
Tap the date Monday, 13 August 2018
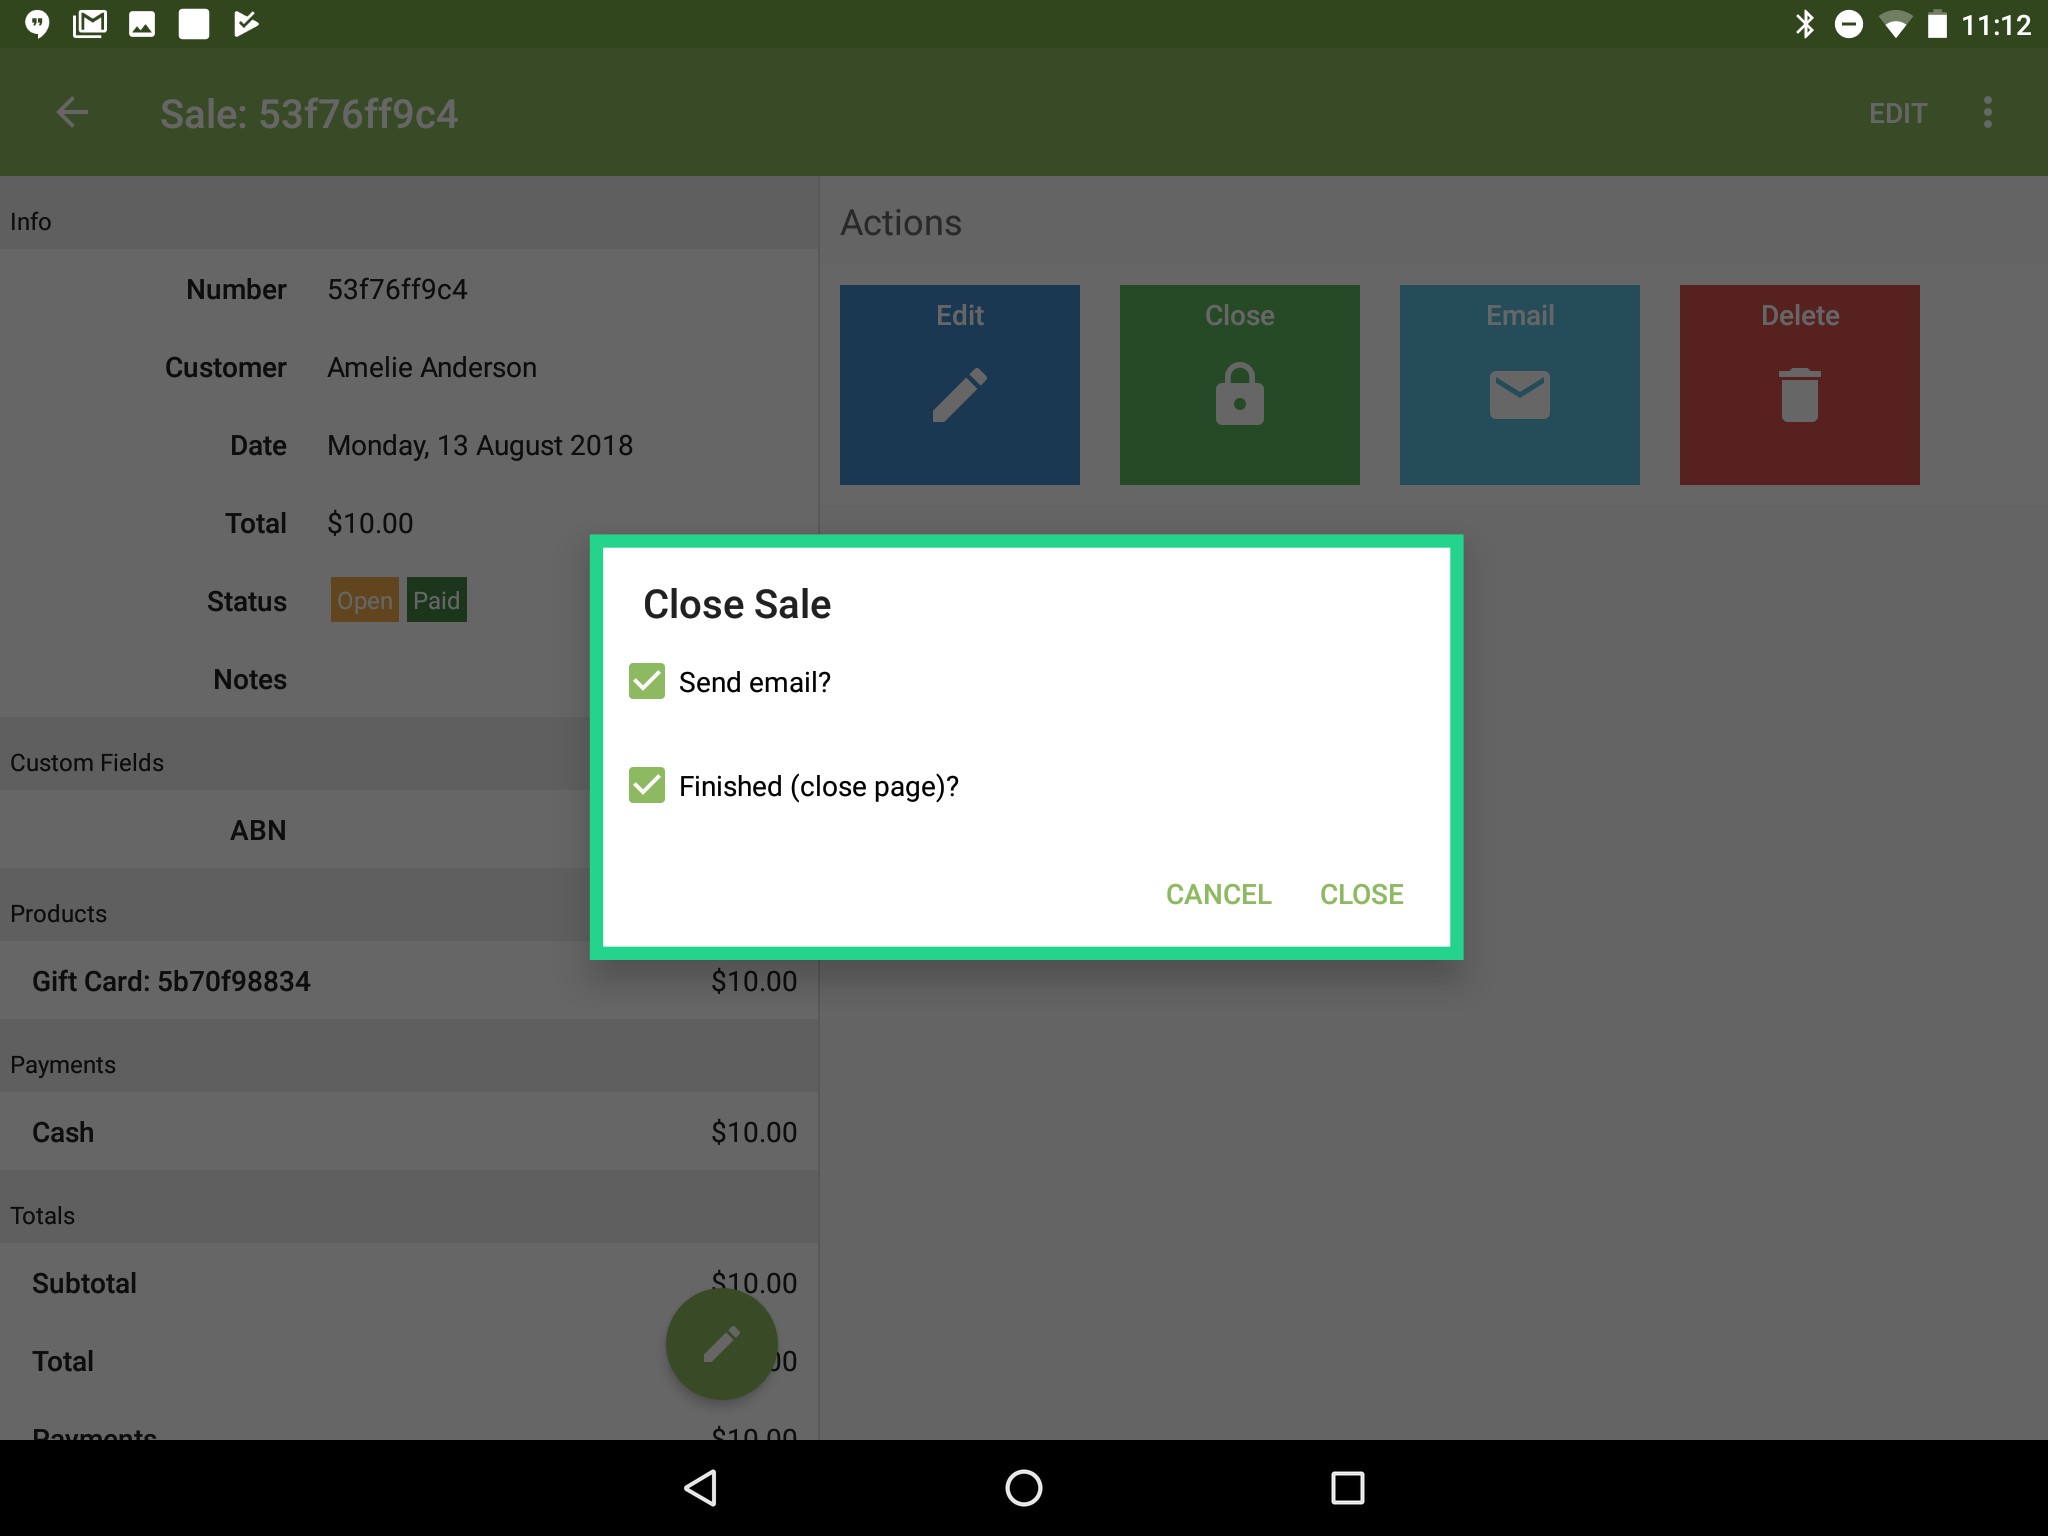coord(480,446)
